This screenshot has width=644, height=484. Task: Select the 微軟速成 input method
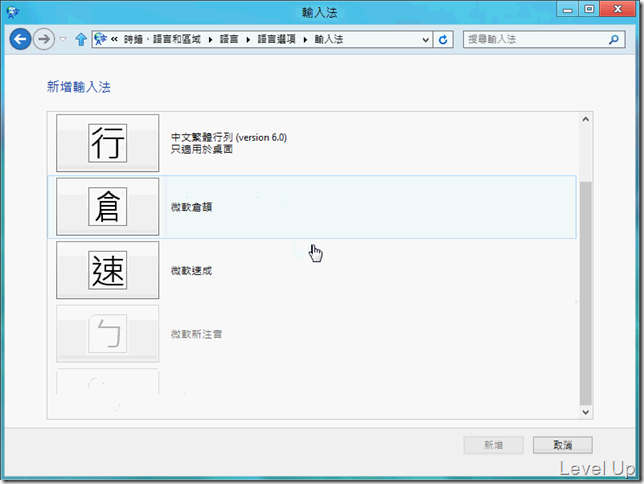click(312, 270)
